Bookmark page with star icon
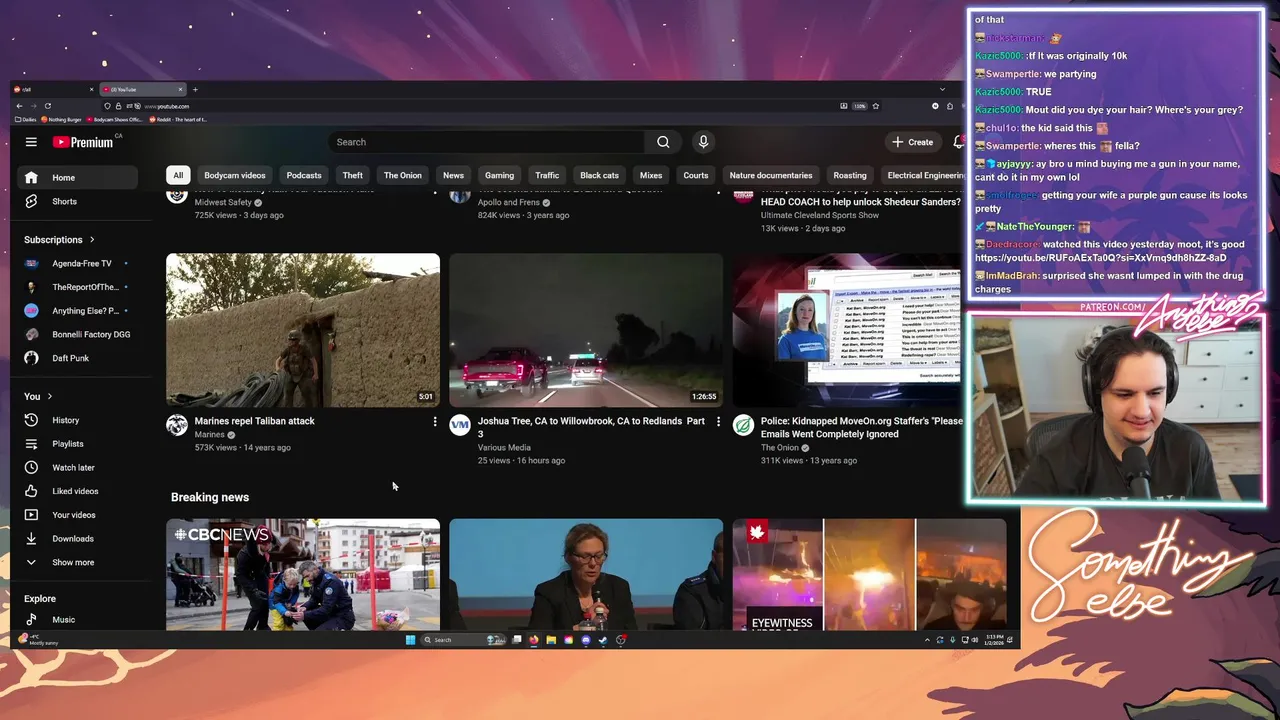1280x720 pixels. coord(875,106)
